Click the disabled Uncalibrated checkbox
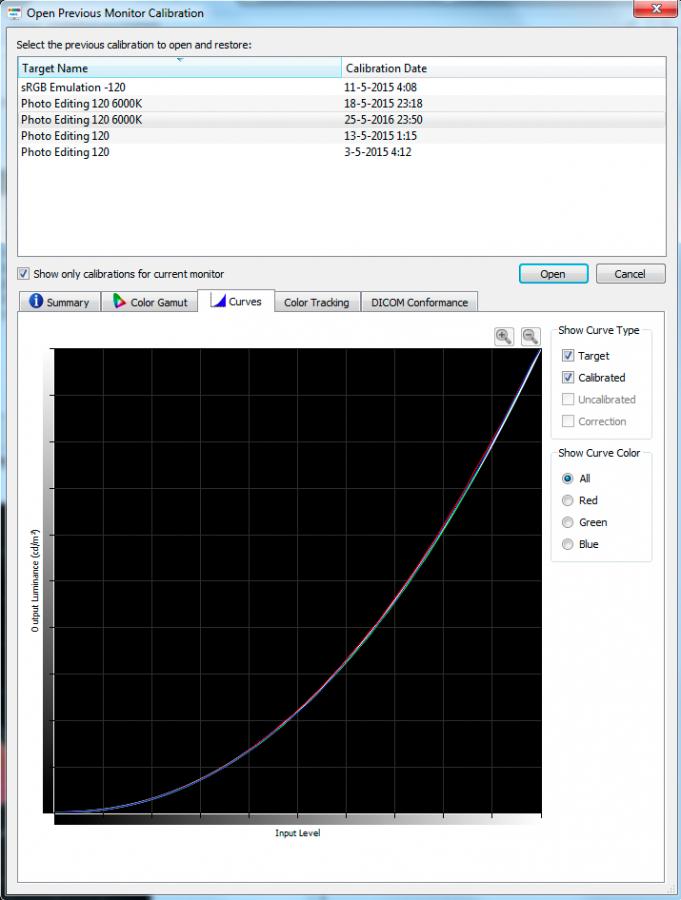681x900 pixels. 568,399
